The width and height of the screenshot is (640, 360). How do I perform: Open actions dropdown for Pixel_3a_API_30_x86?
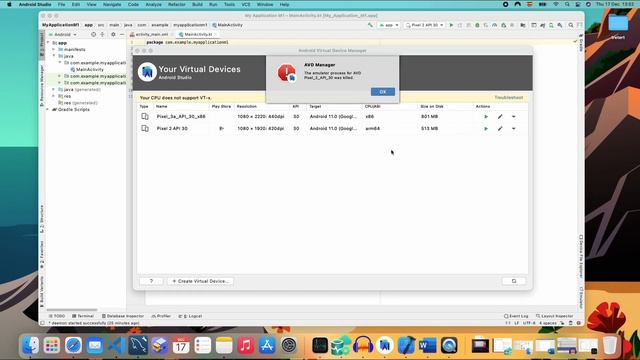[513, 117]
